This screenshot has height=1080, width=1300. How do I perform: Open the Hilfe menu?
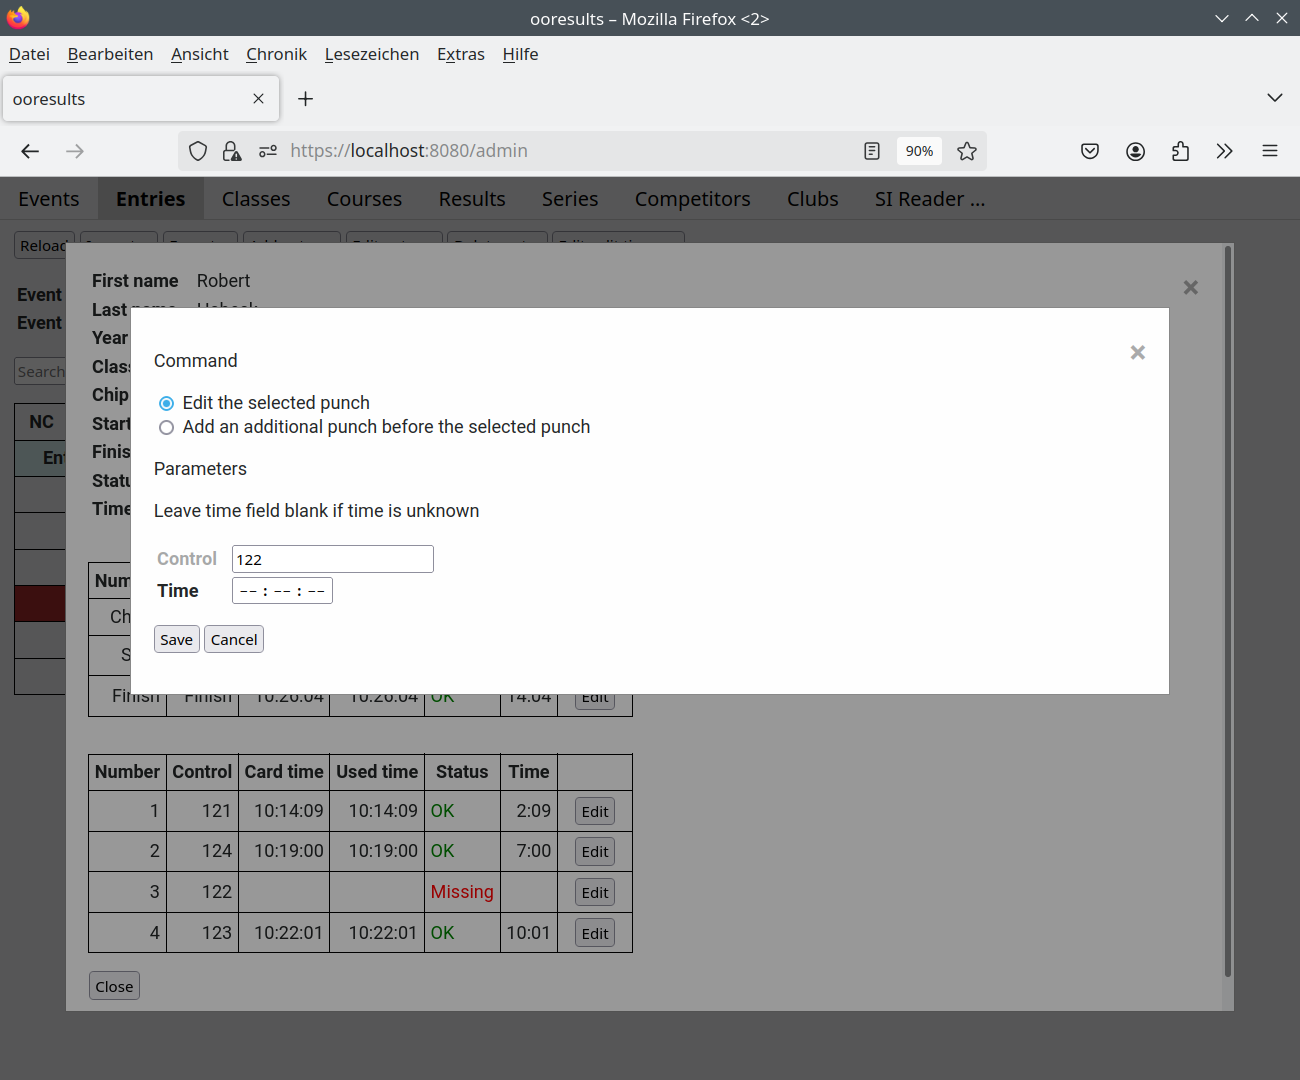(520, 54)
